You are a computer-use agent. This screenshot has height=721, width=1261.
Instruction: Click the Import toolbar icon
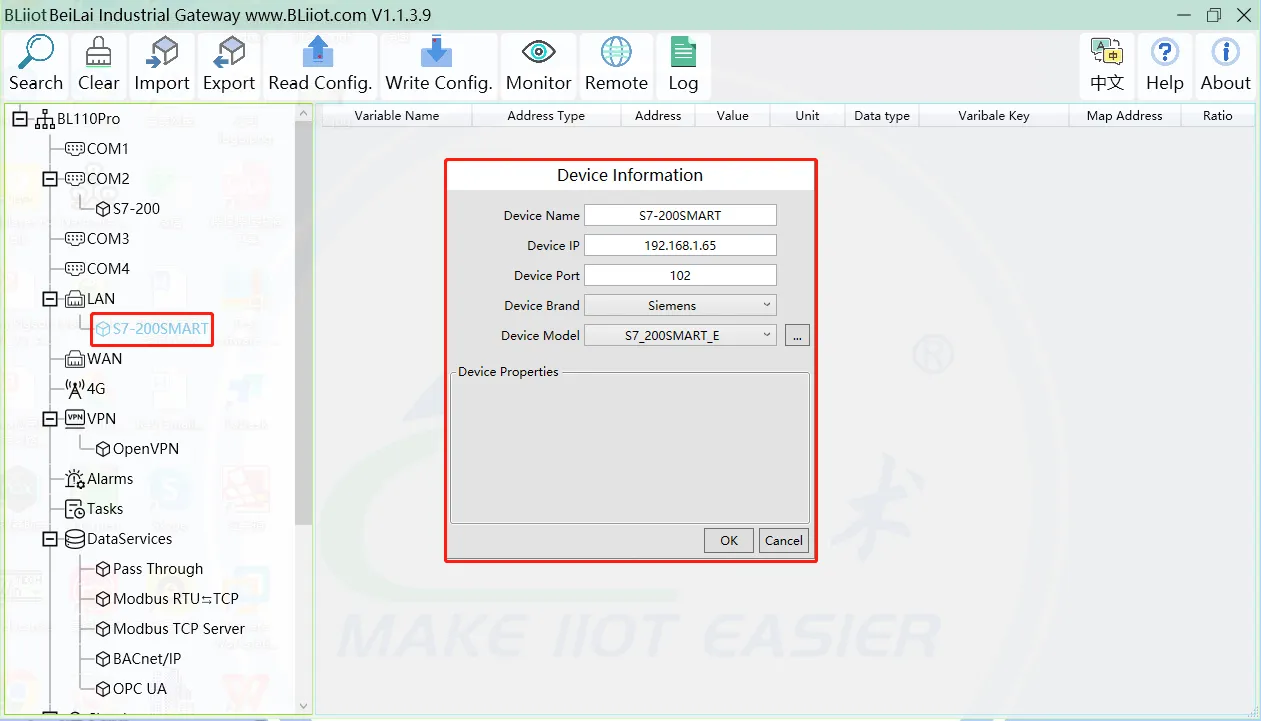coord(161,52)
